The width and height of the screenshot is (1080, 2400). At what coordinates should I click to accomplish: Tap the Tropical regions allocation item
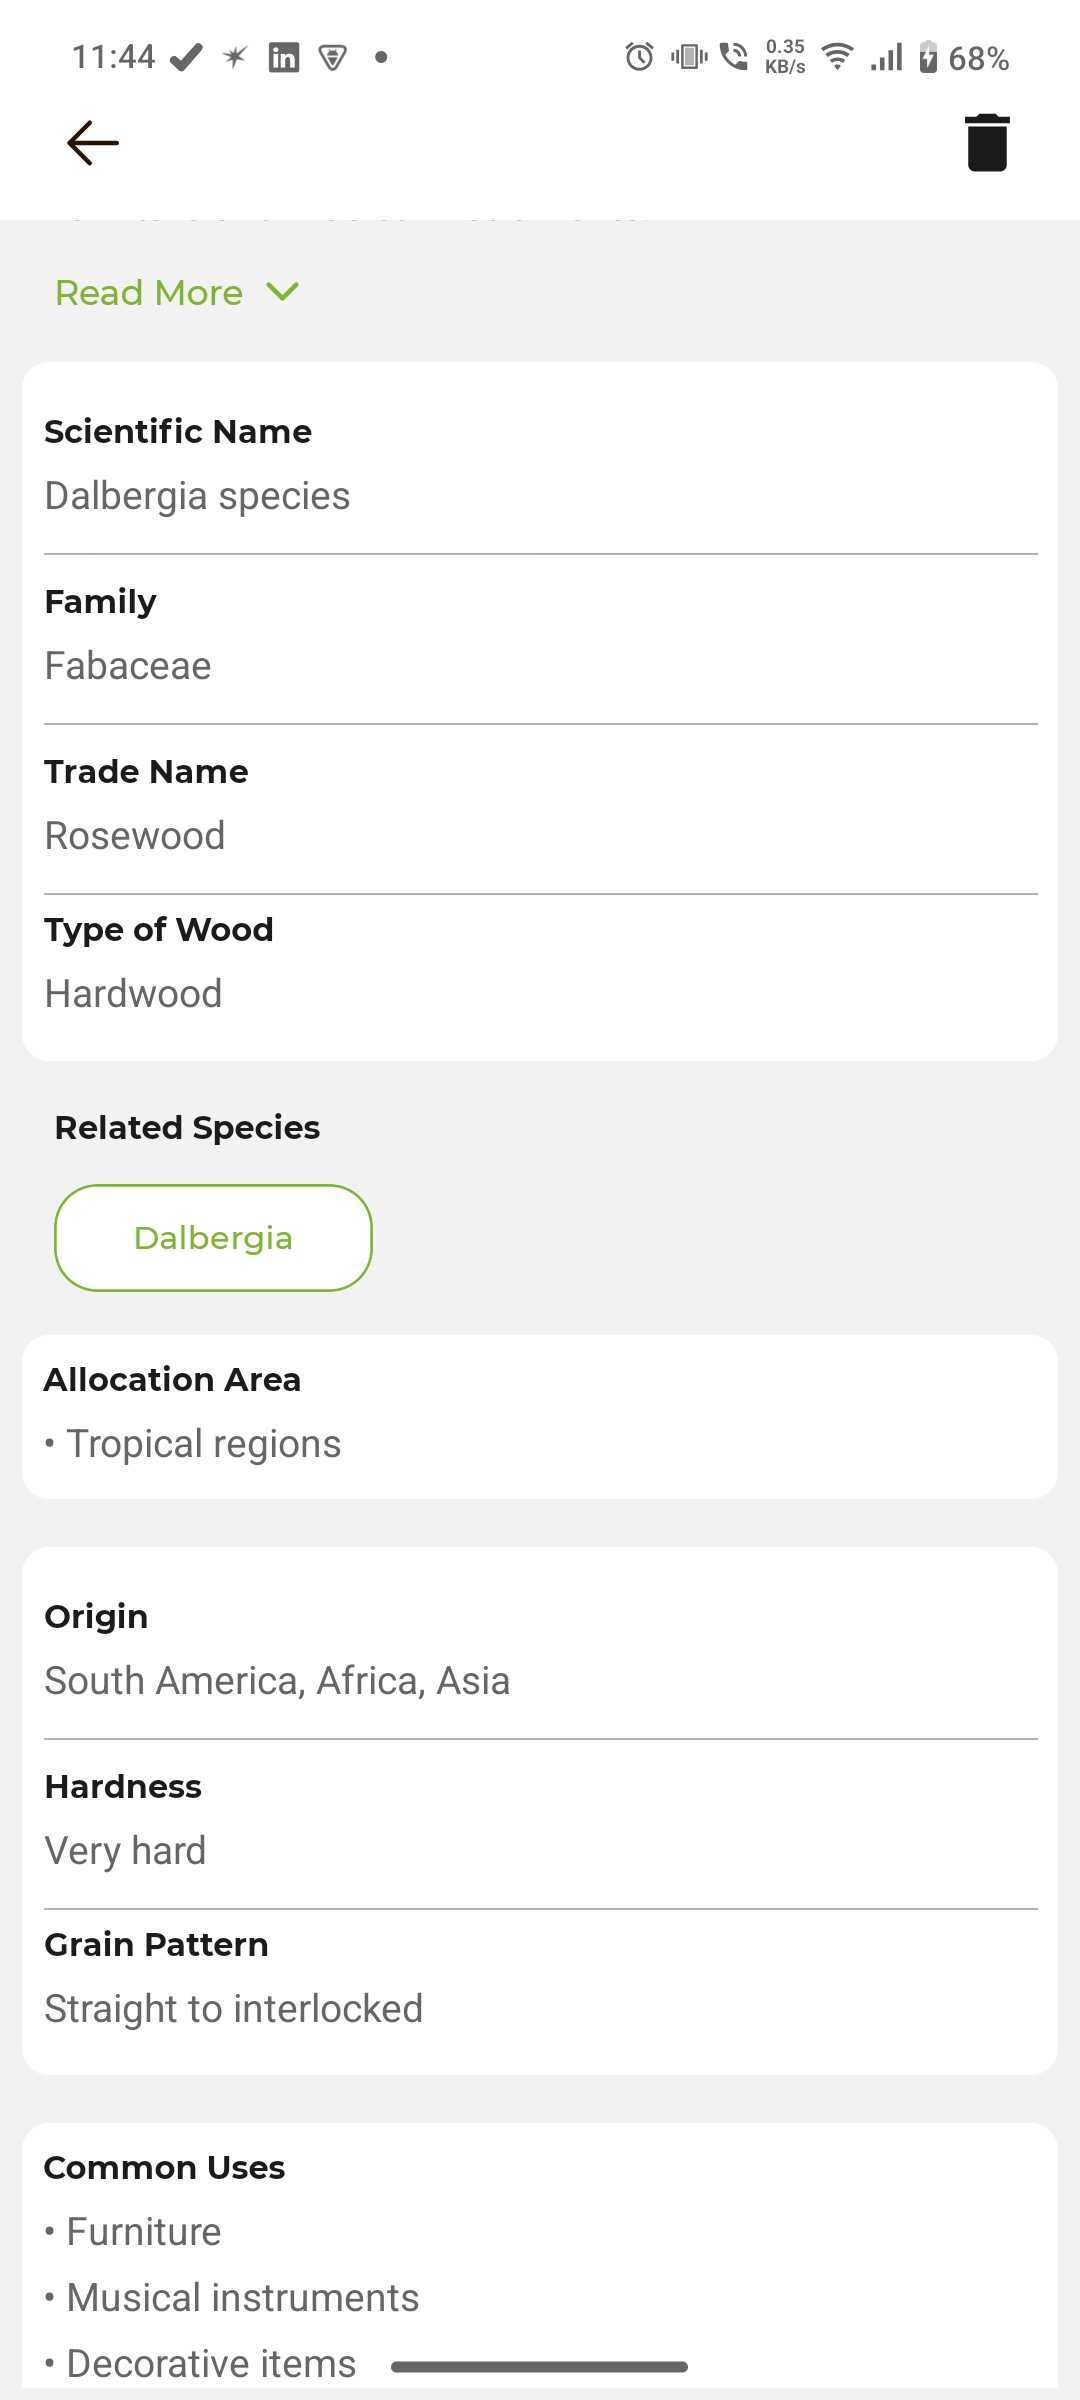point(203,1444)
